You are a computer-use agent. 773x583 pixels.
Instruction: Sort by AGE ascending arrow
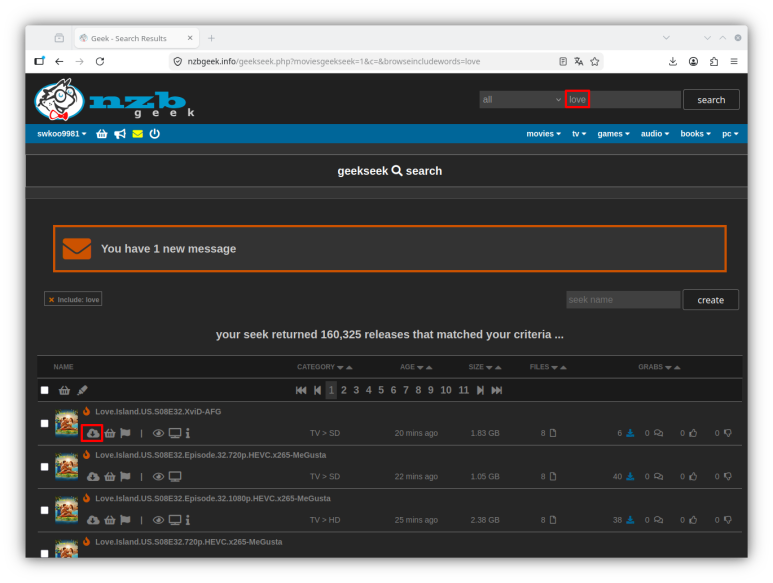[429, 368]
